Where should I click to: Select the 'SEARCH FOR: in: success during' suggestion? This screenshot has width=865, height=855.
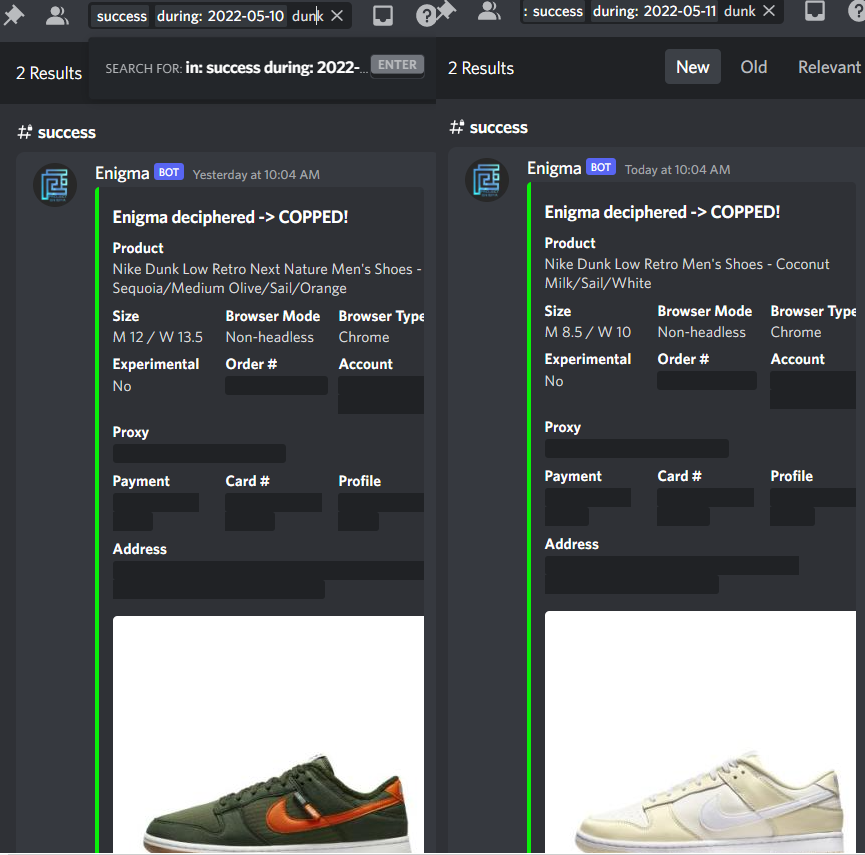[264, 67]
